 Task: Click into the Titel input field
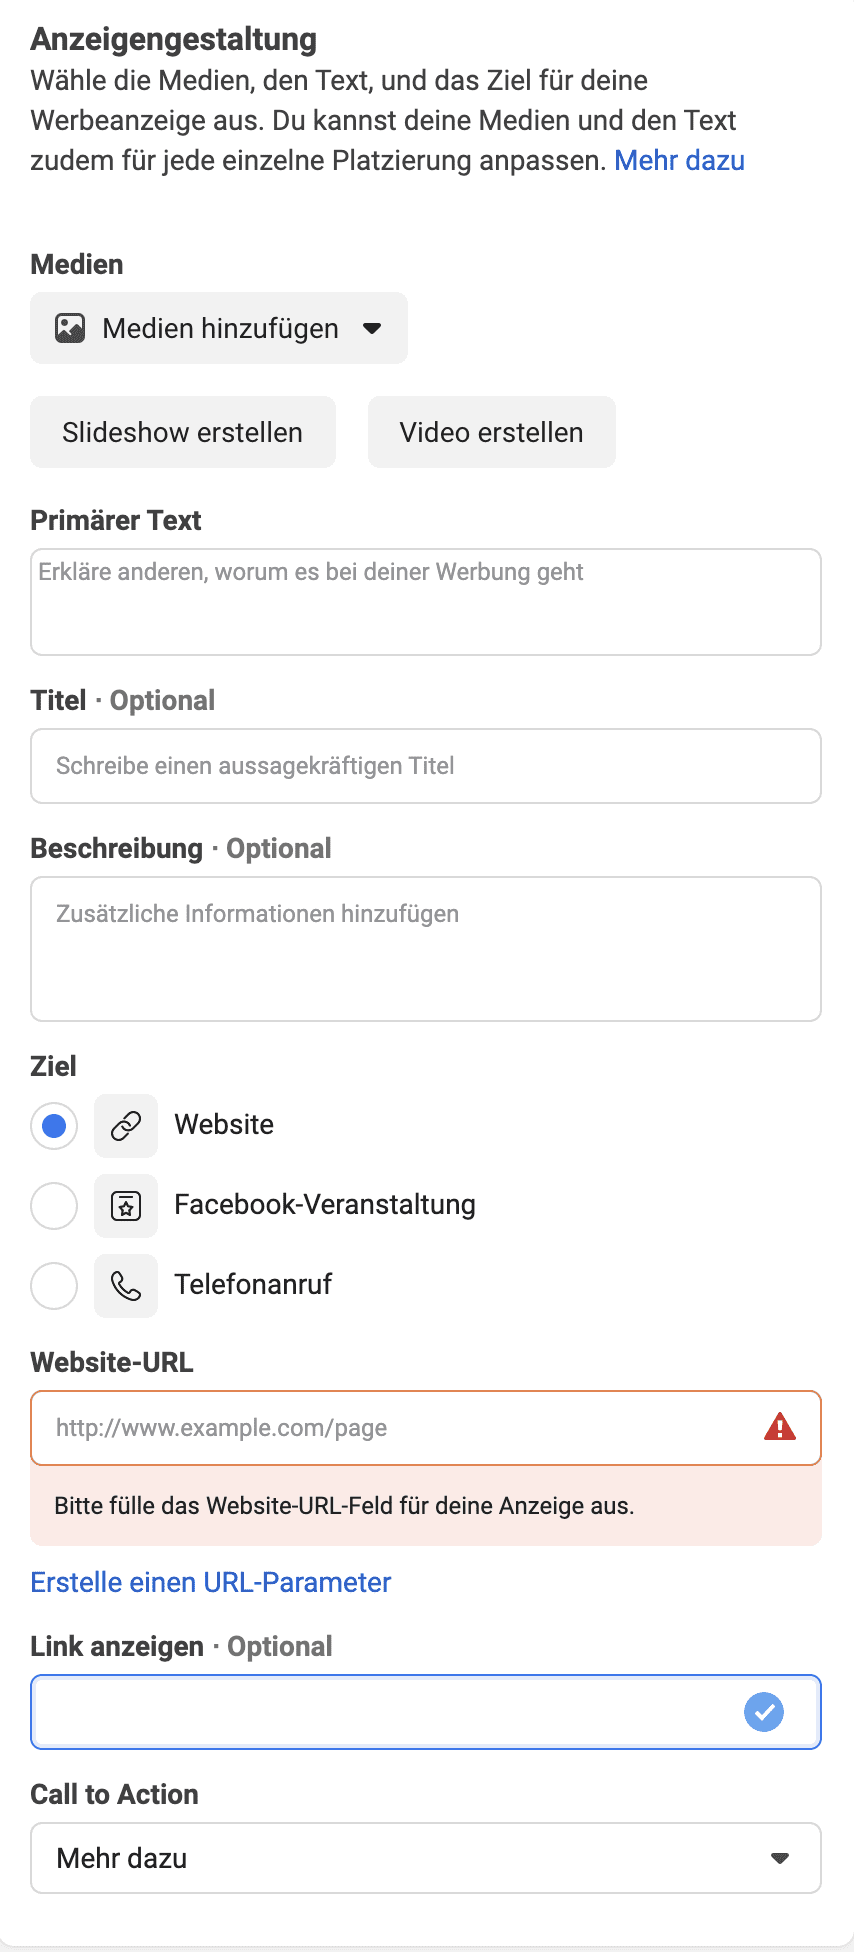click(426, 766)
